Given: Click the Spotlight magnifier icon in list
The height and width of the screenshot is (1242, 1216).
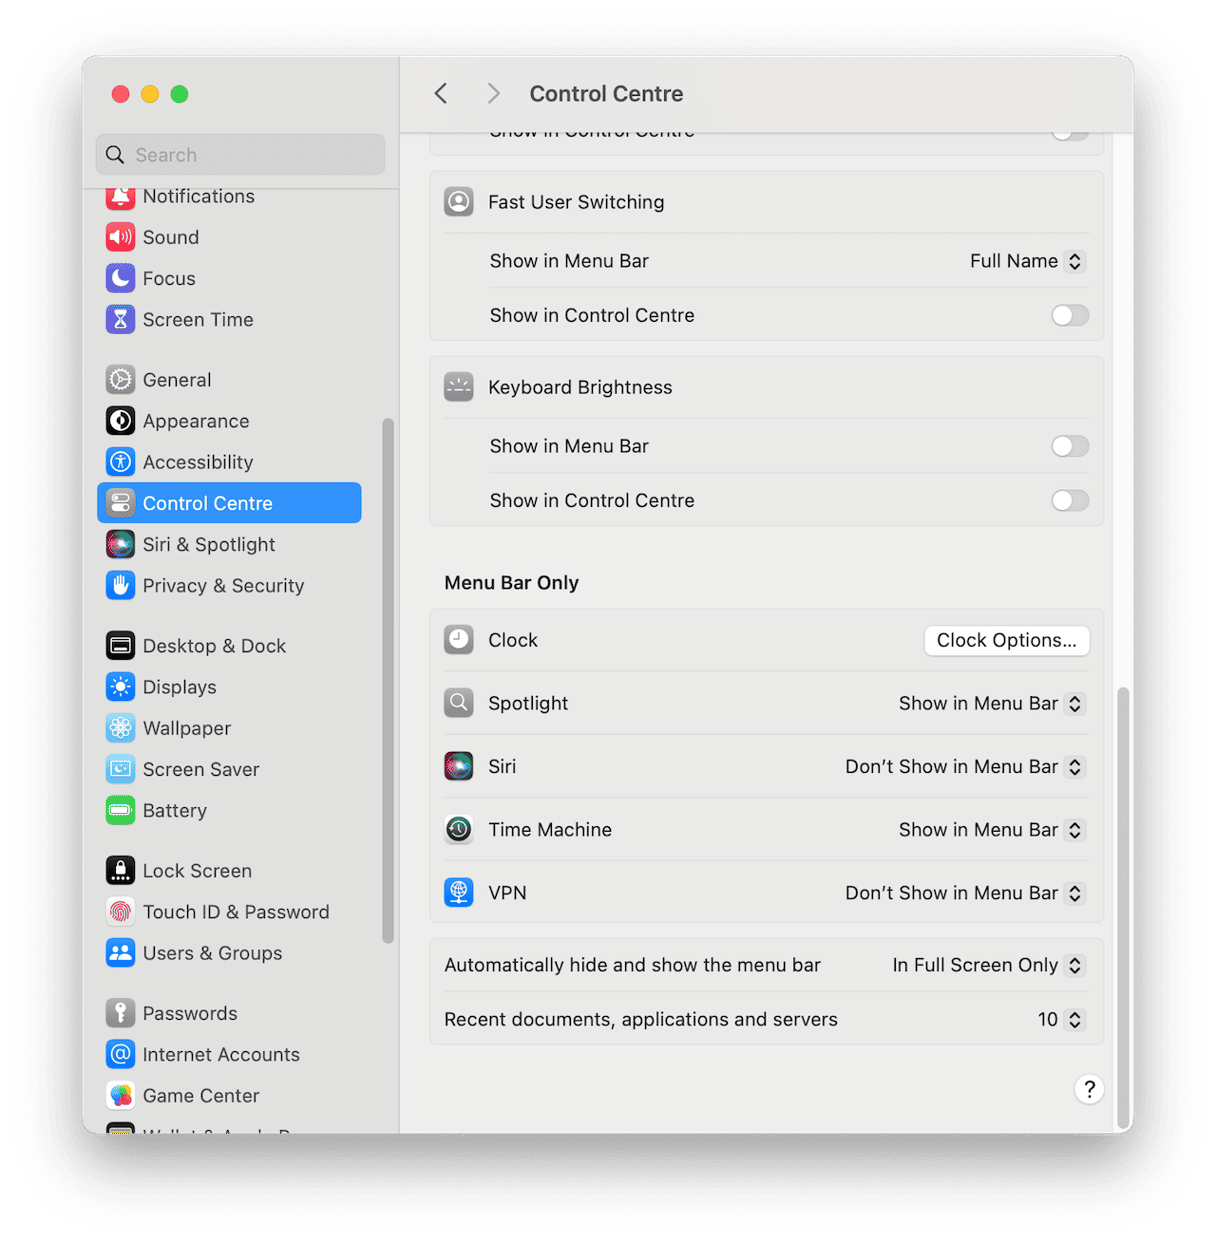Looking at the screenshot, I should pyautogui.click(x=459, y=703).
